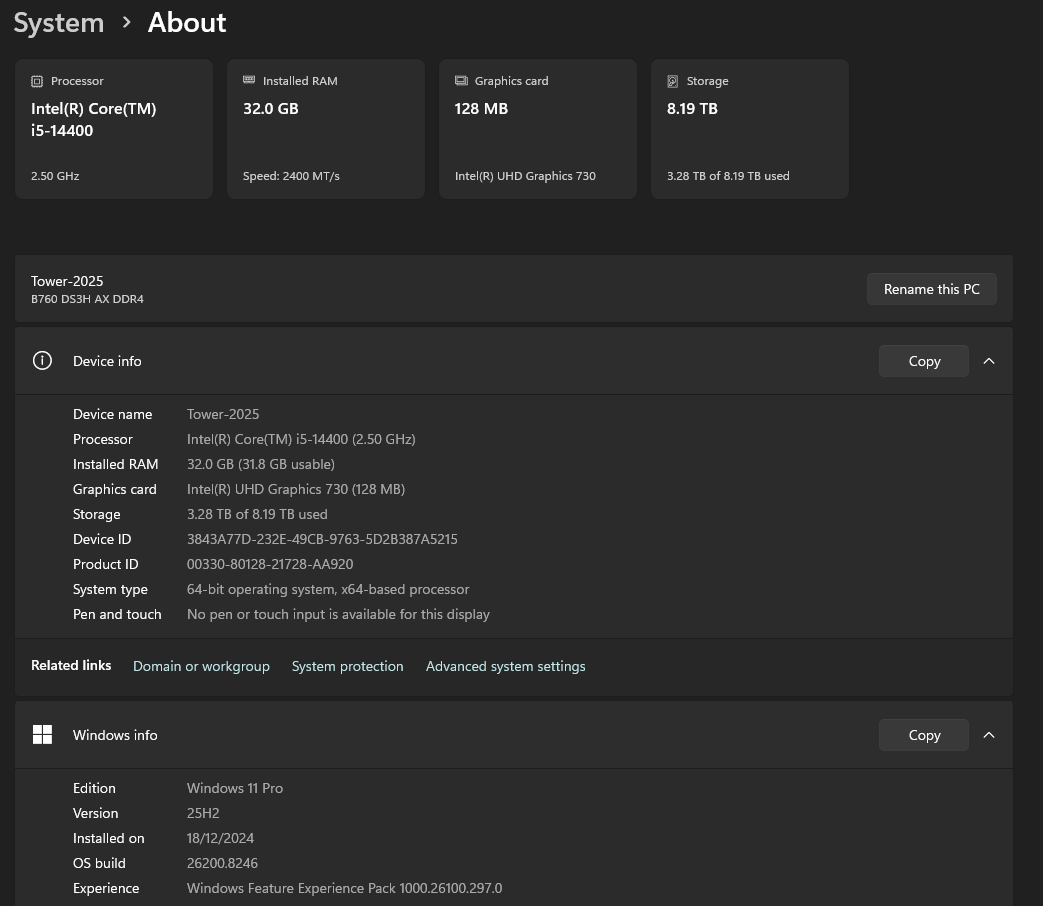Image resolution: width=1043 pixels, height=906 pixels.
Task: Click the Storage drive icon
Action: 672,81
